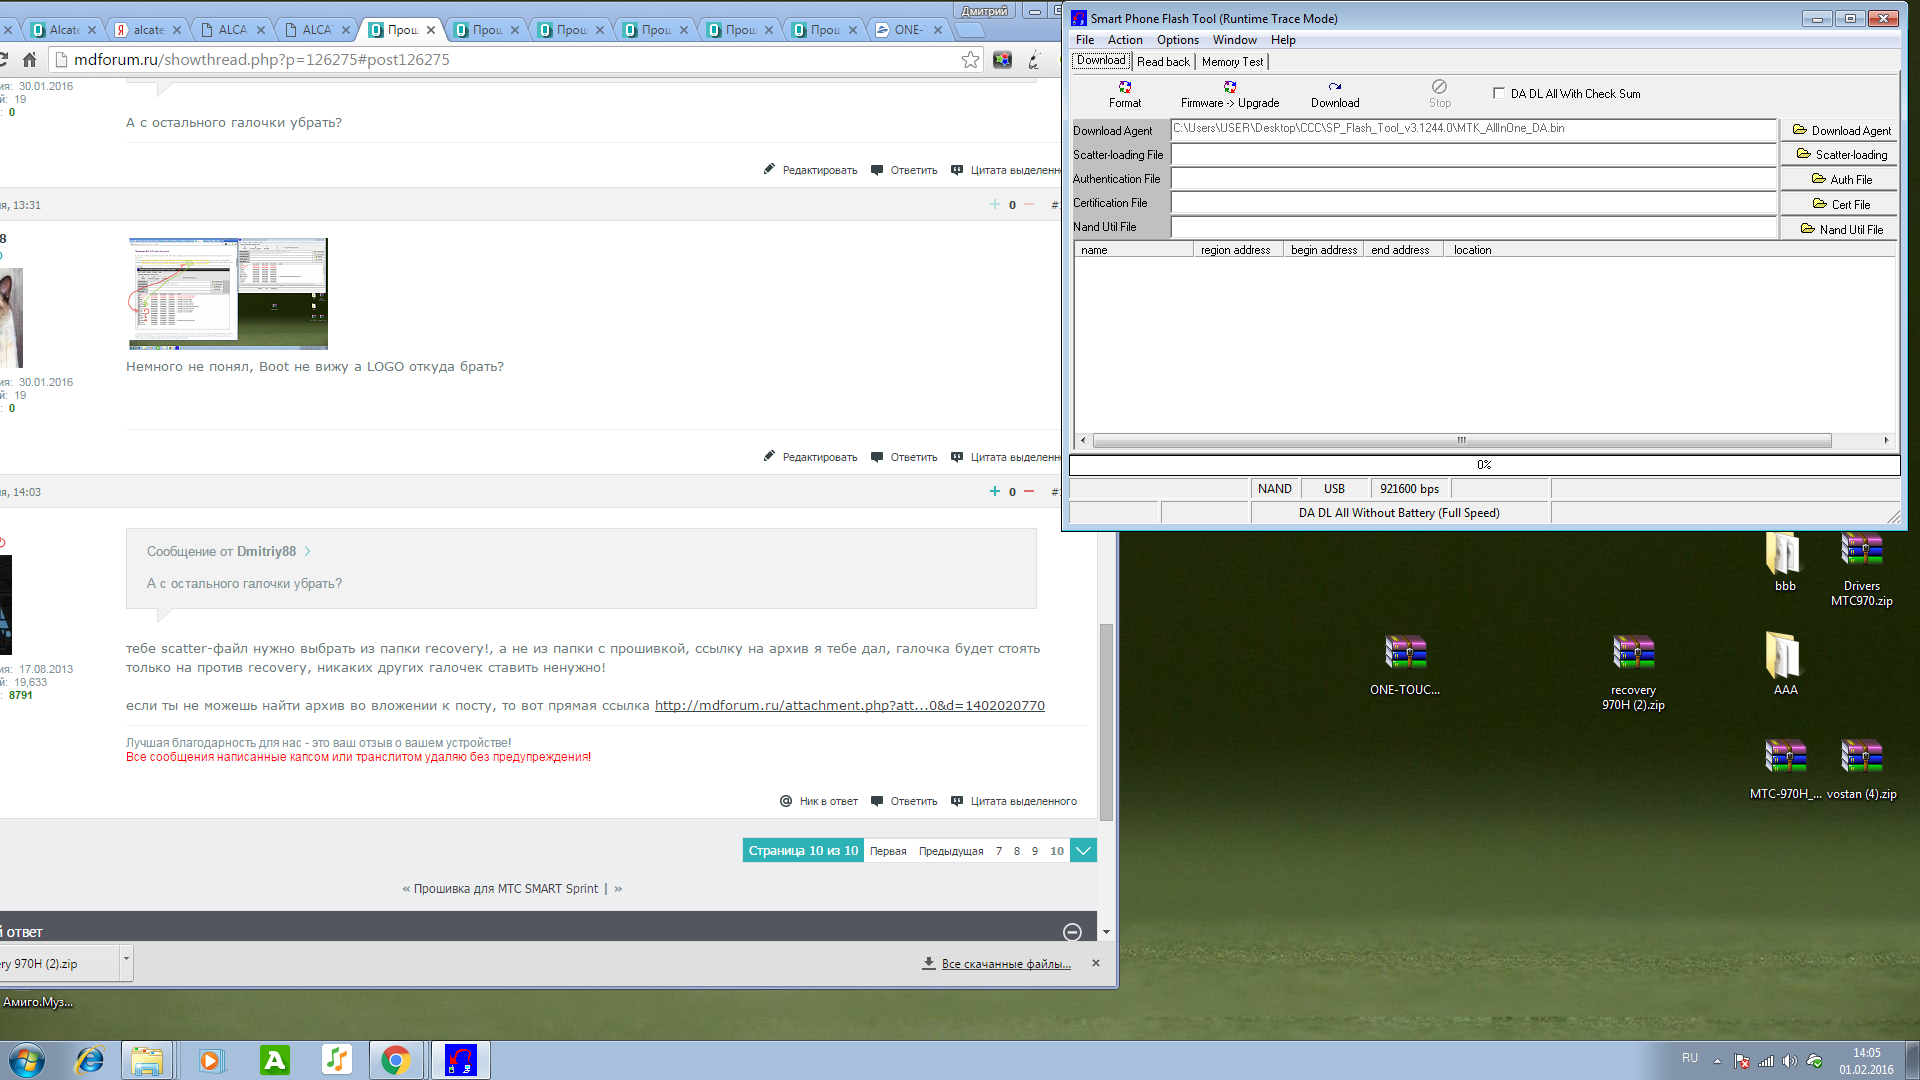Launch Chrome from the Windows taskbar
The image size is (1920, 1080).
point(396,1060)
